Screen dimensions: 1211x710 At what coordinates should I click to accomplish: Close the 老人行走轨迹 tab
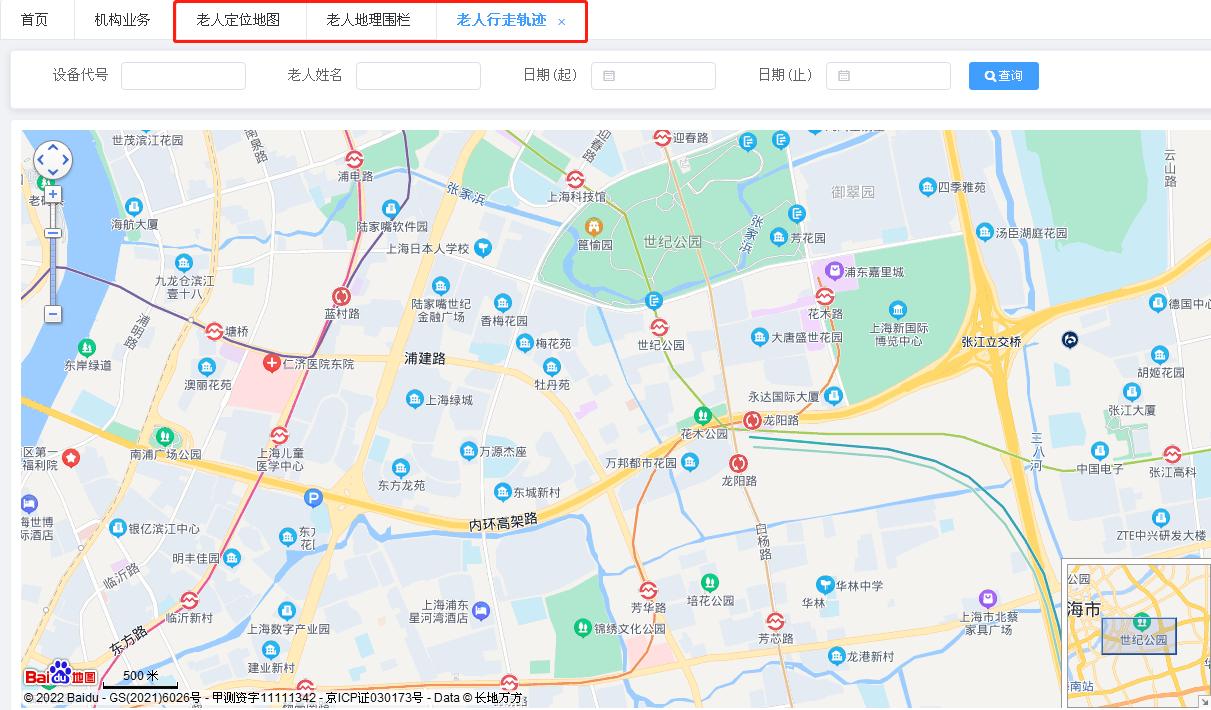(x=562, y=22)
